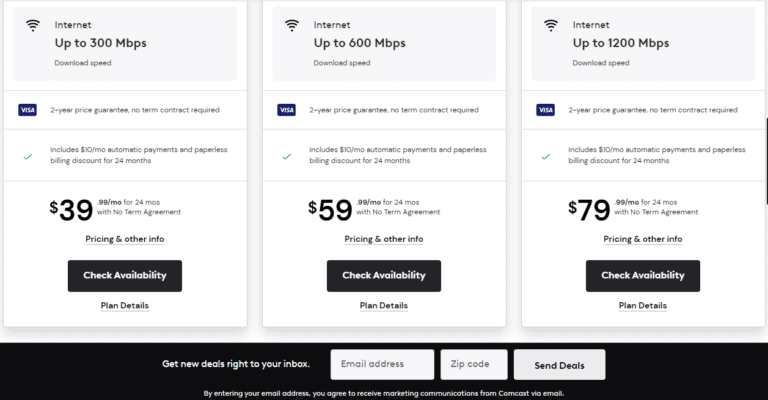
Task: Focus the Zip code field
Action: click(474, 364)
